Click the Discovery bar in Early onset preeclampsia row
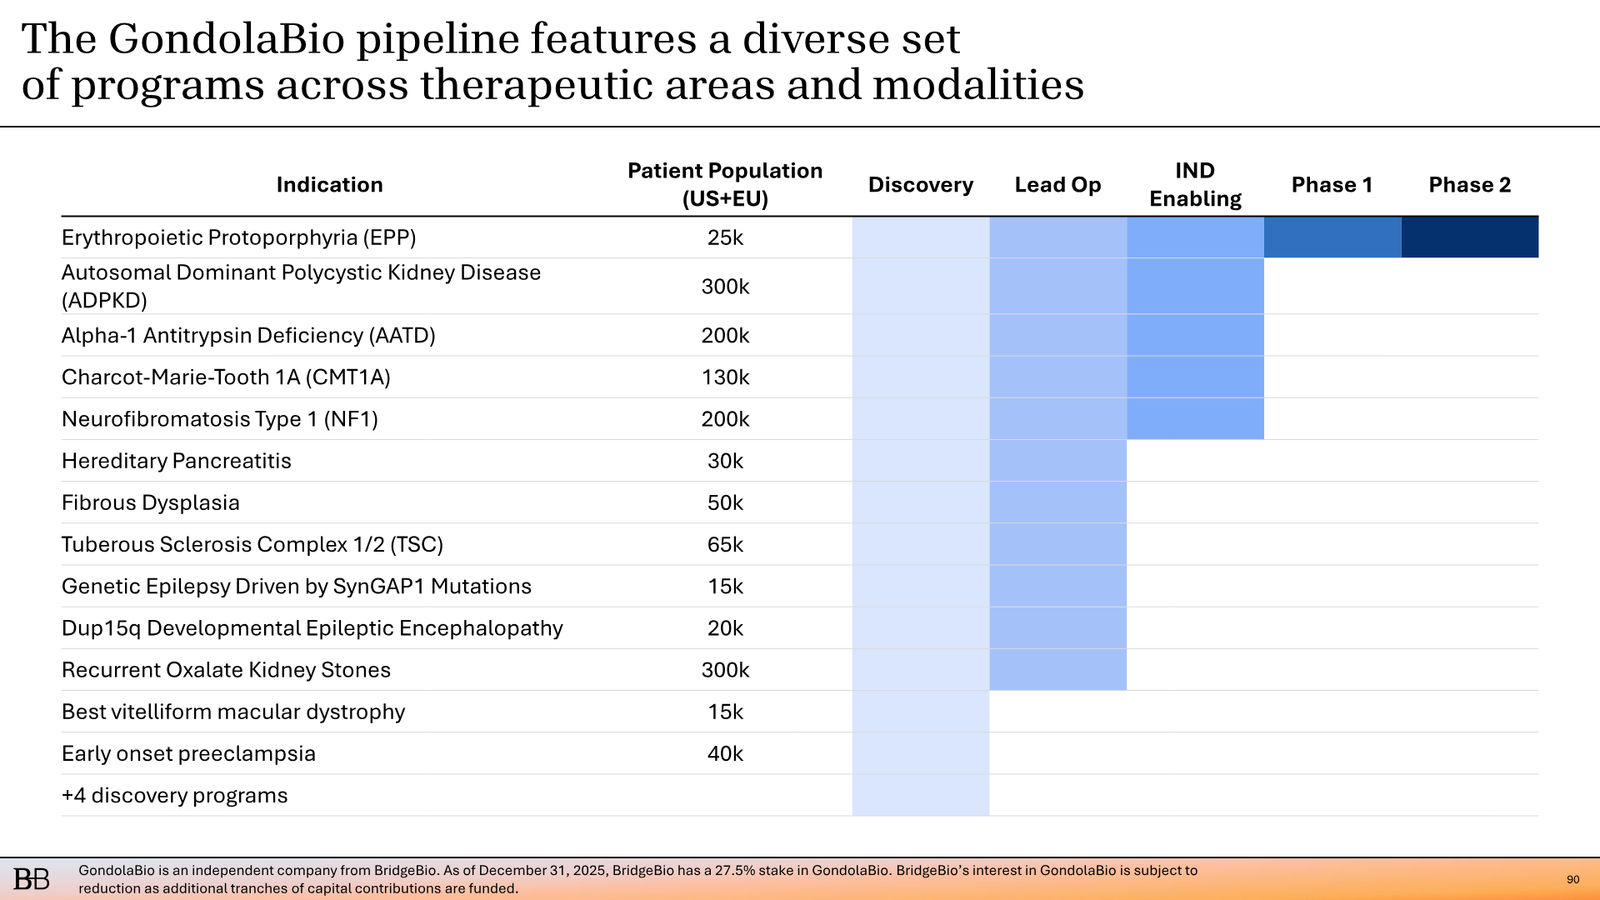Image resolution: width=1600 pixels, height=900 pixels. [x=921, y=754]
